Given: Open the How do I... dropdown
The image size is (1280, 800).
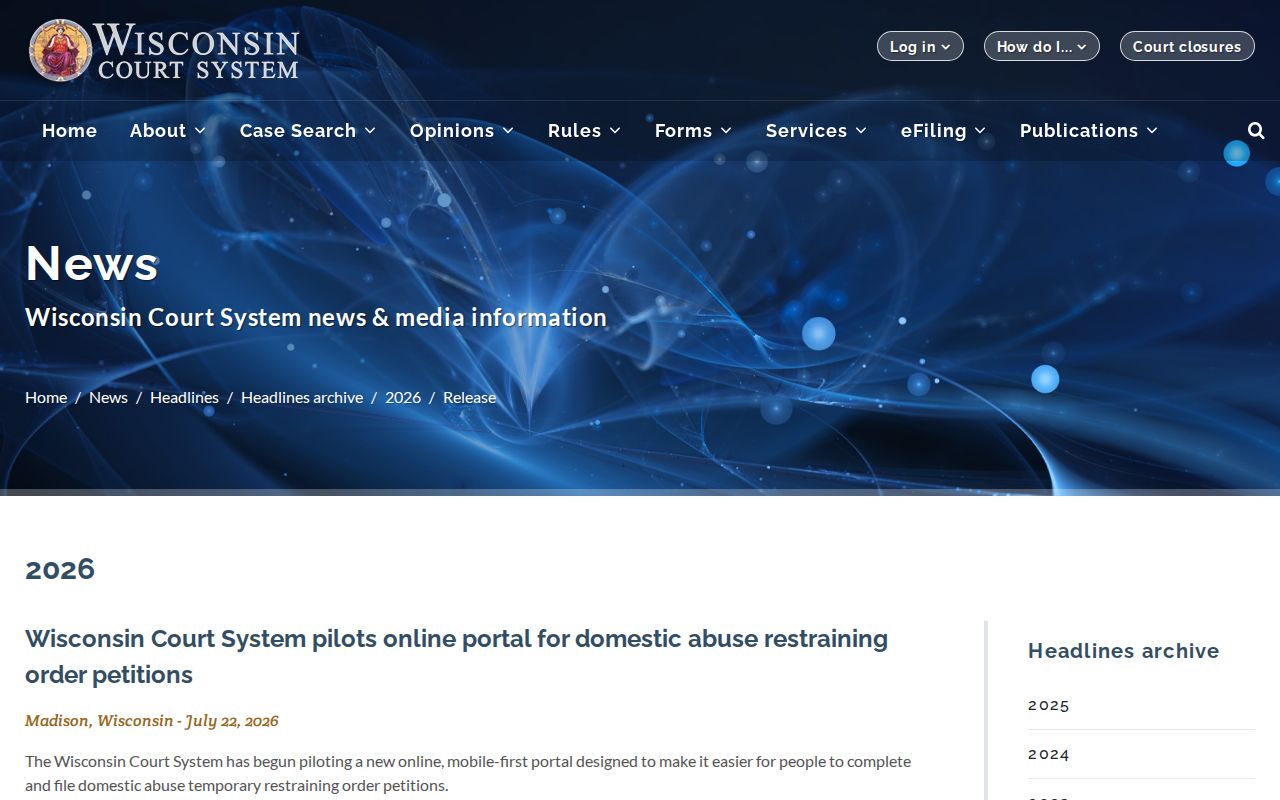Looking at the screenshot, I should [1041, 46].
